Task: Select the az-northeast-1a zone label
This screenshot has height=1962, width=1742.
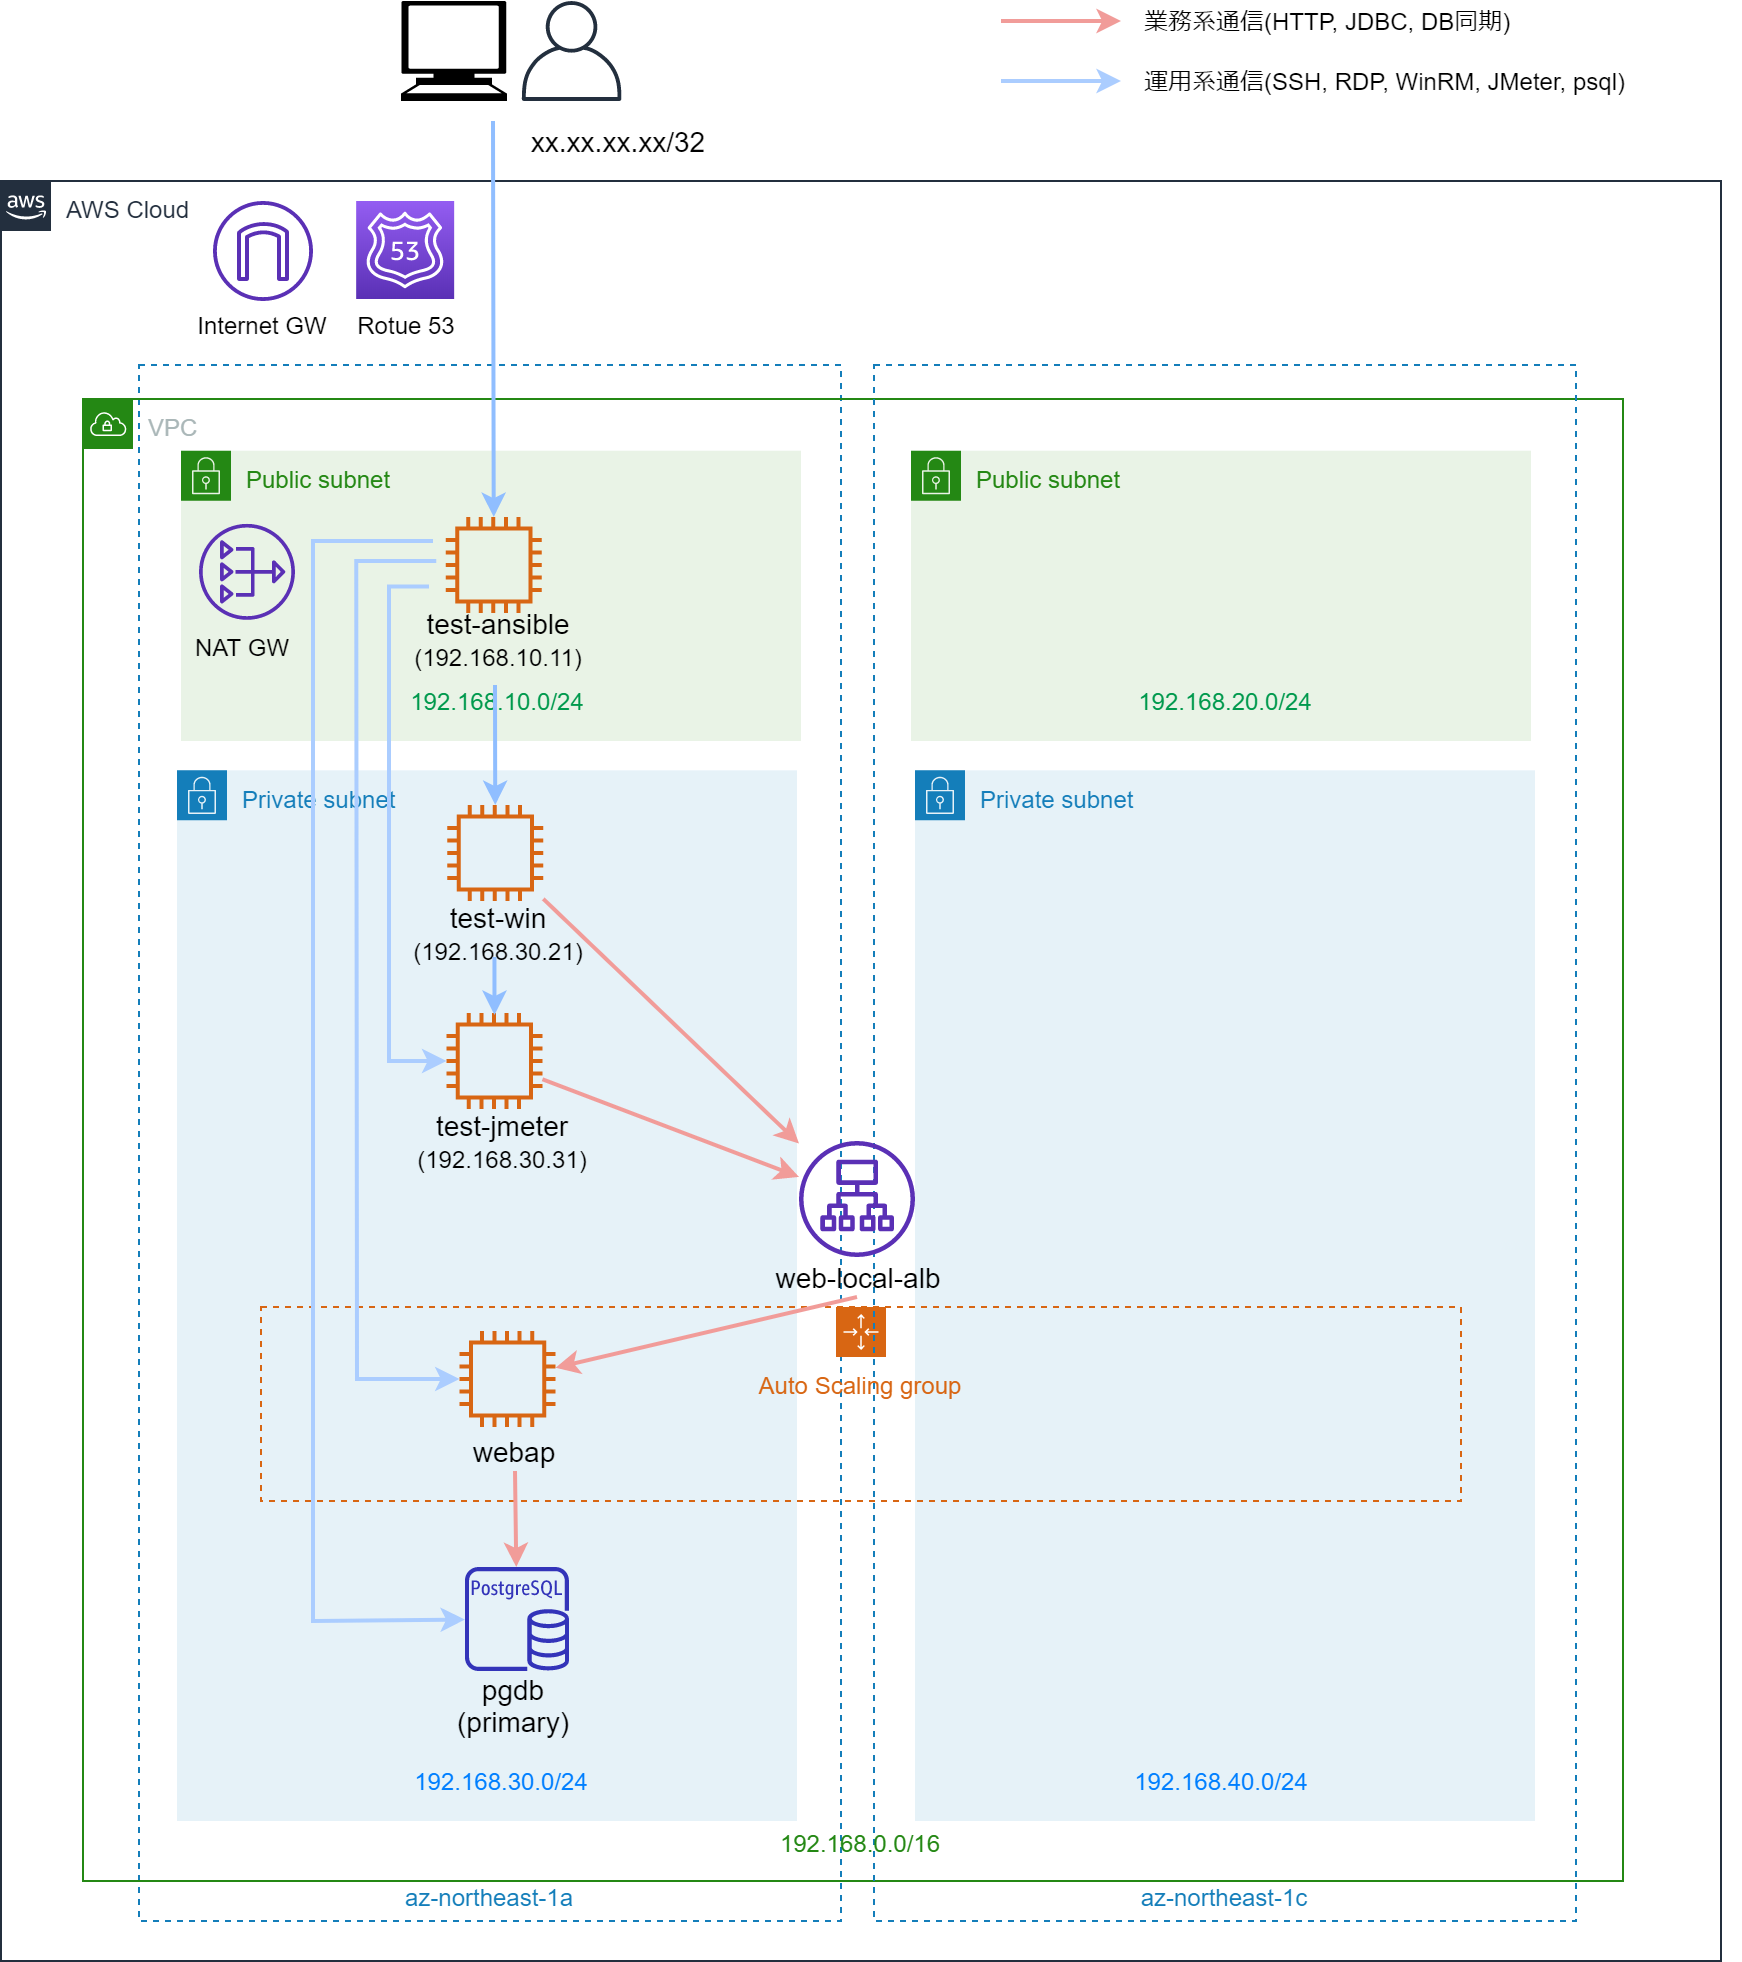Action: 489,1898
